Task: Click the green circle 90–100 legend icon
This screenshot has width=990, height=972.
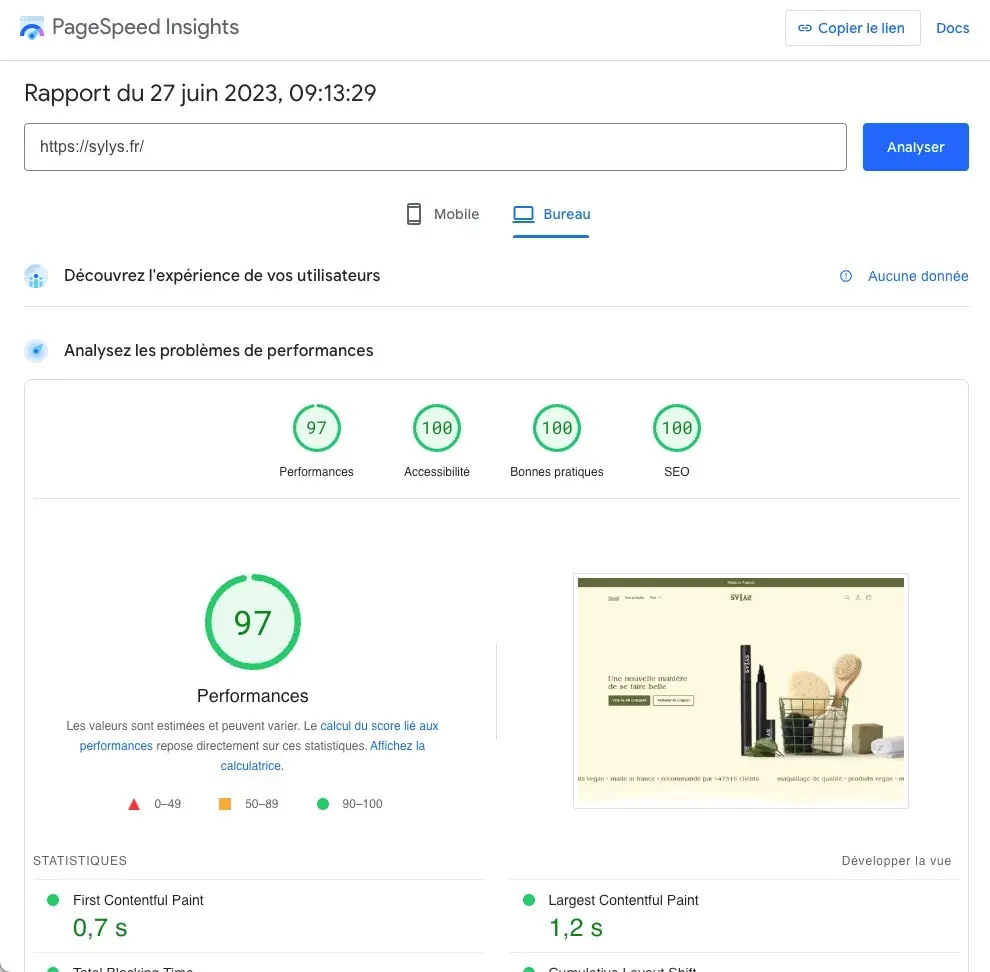Action: click(323, 804)
